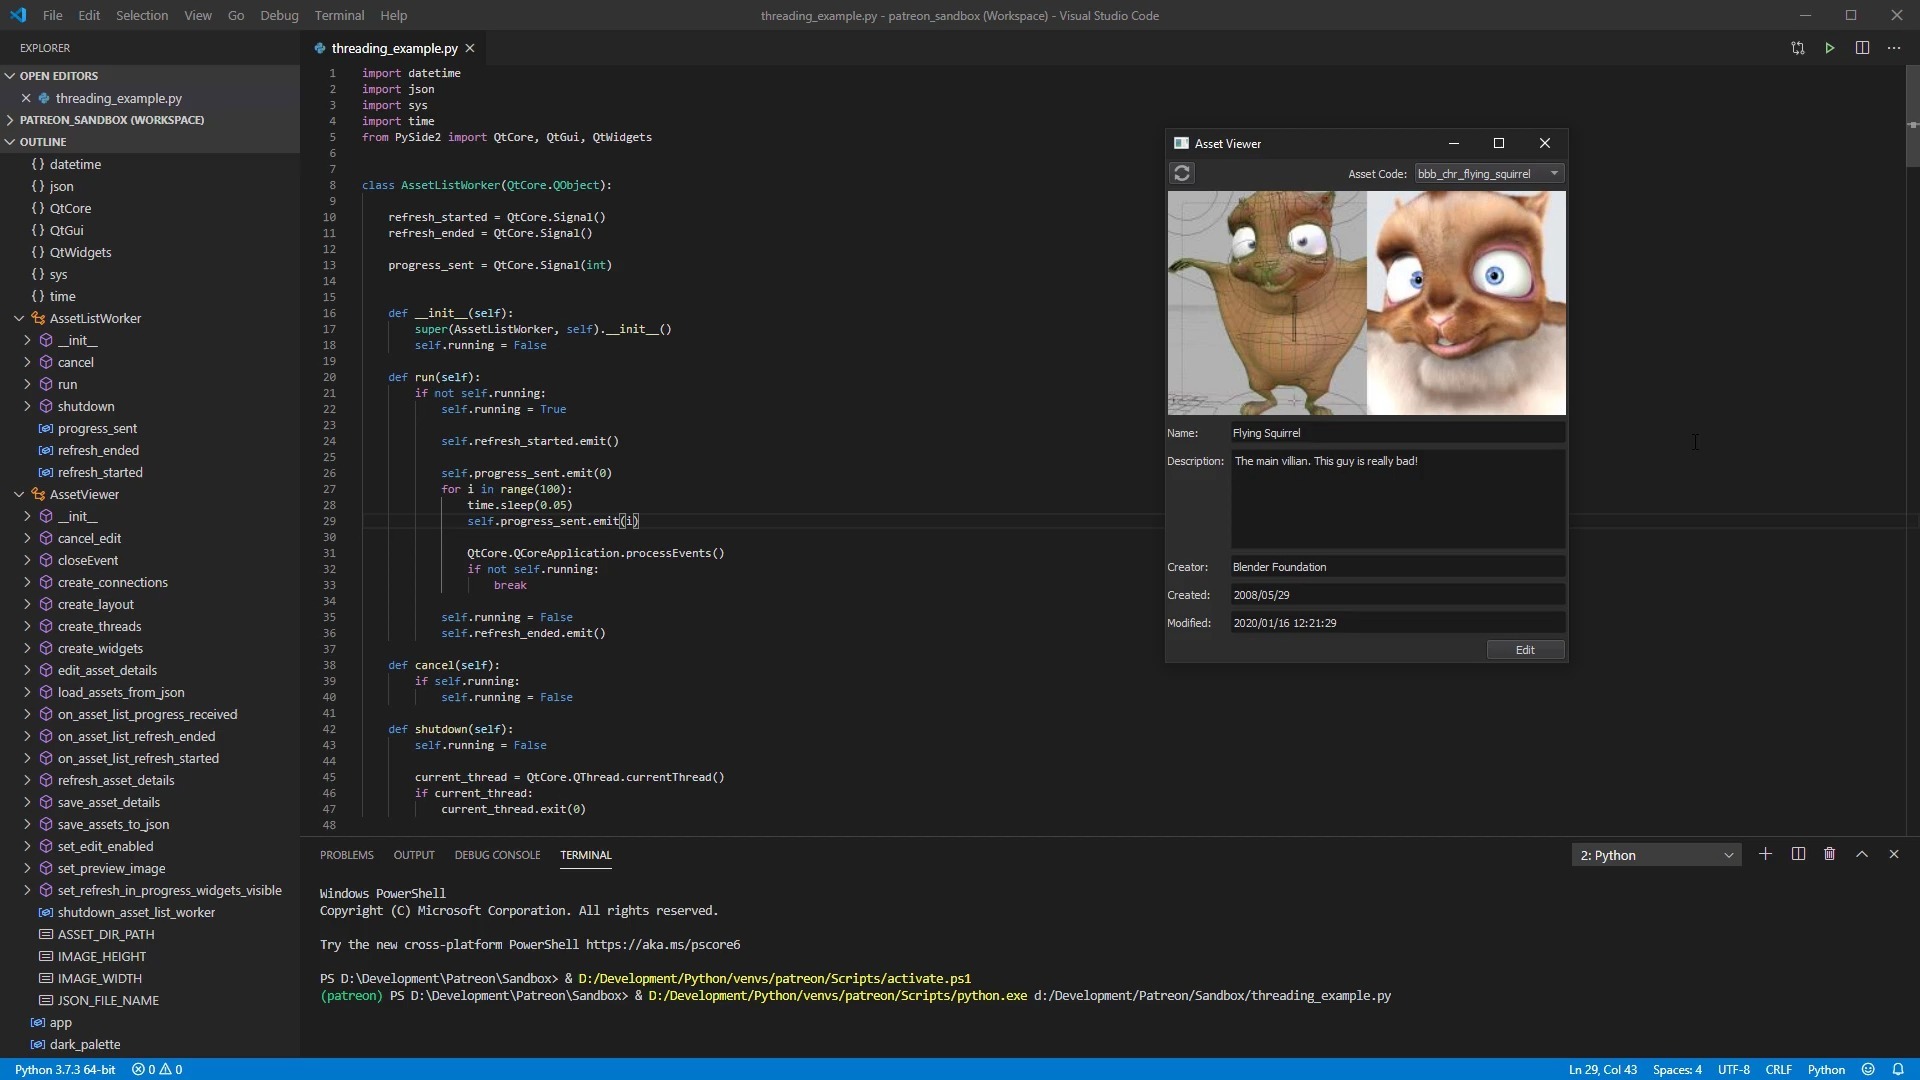
Task: Open the Asset Code combo box
Action: tap(1489, 174)
